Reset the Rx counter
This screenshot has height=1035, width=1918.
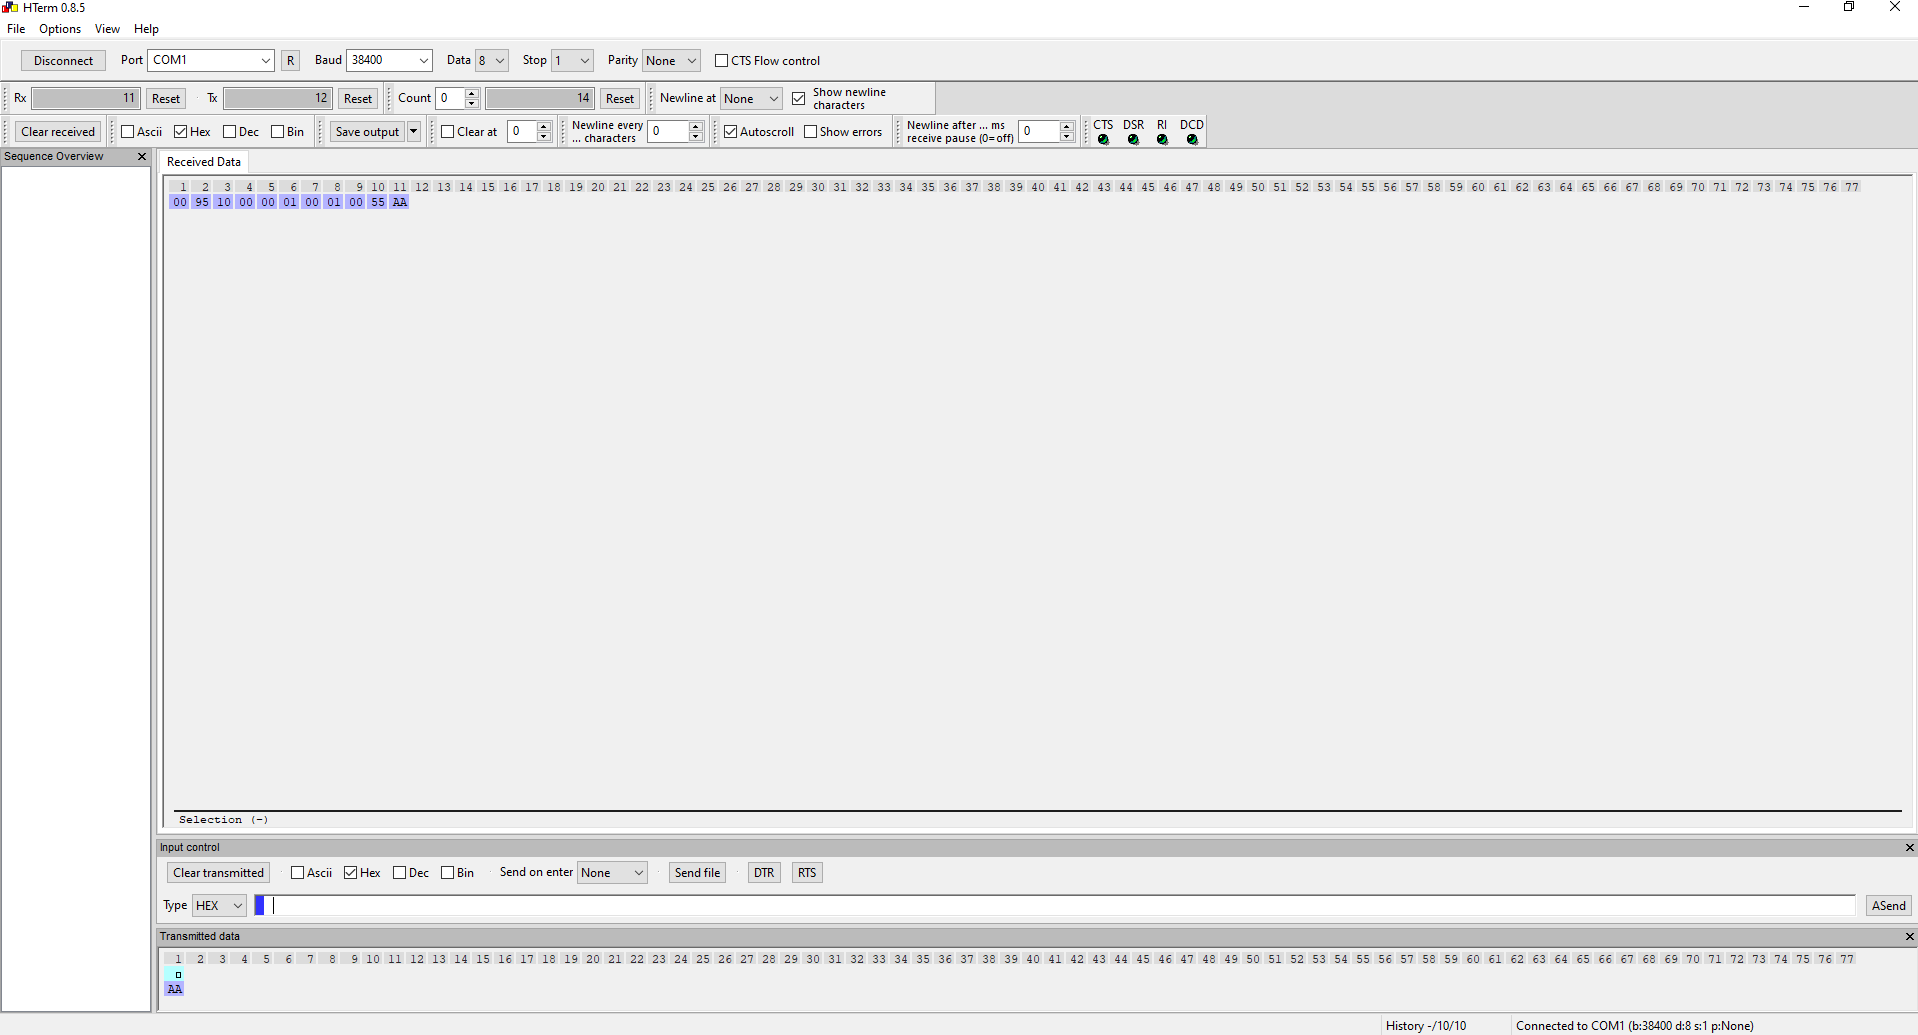coord(166,99)
